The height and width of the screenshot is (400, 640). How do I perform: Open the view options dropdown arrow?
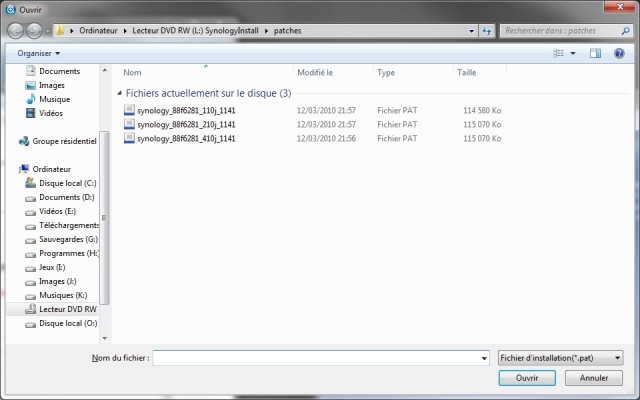tap(573, 53)
